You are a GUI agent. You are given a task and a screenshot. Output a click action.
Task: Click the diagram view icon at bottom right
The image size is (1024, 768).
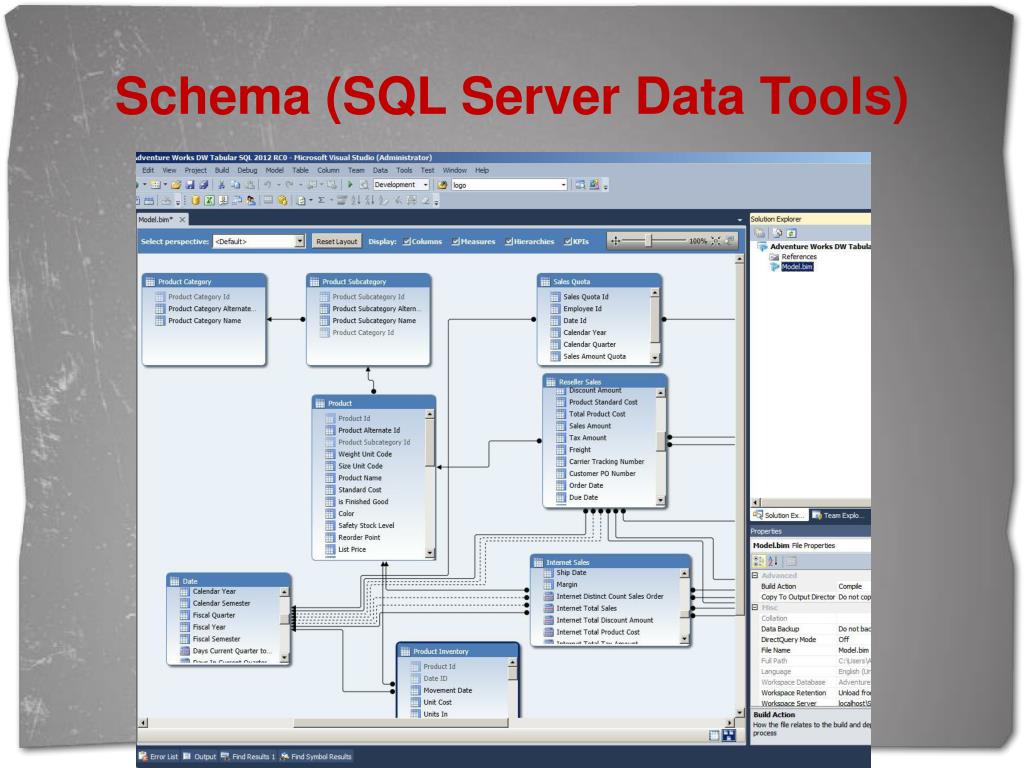pos(729,735)
